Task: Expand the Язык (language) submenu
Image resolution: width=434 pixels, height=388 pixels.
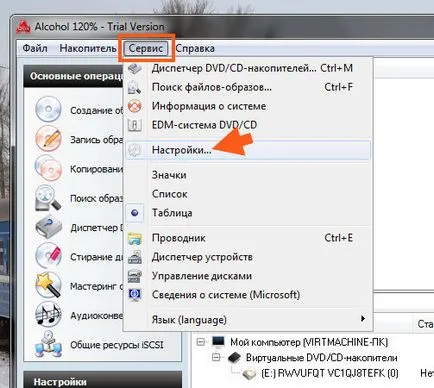Action: (248, 320)
